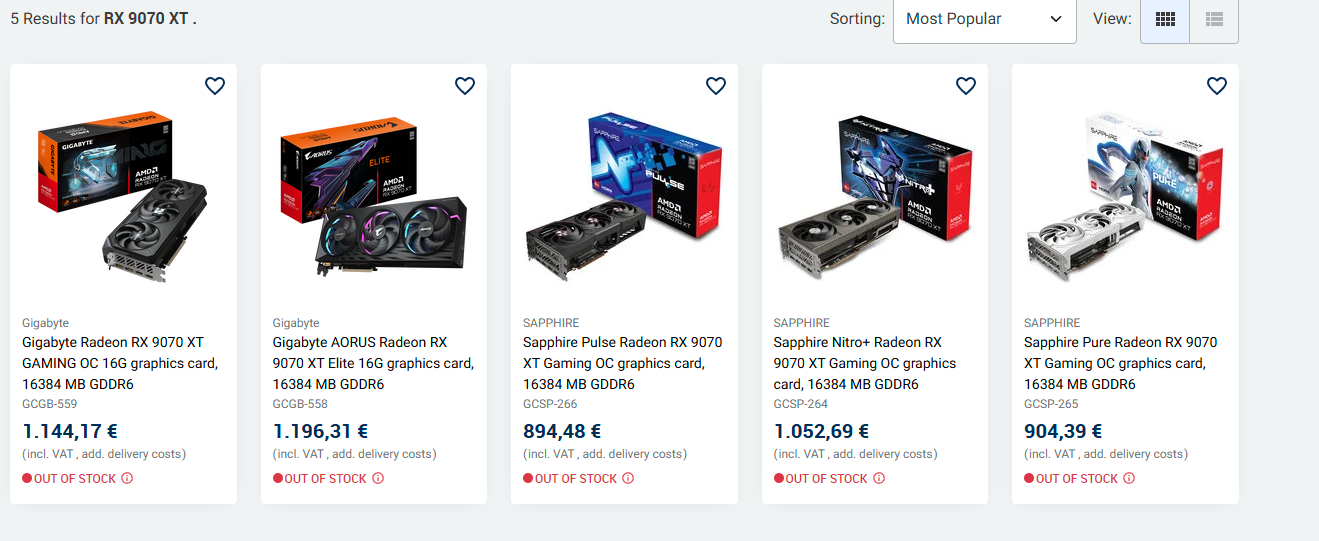Viewport: 1319px width, 541px height.
Task: Show stock info for Sapphire Pulse card
Action: 628,478
